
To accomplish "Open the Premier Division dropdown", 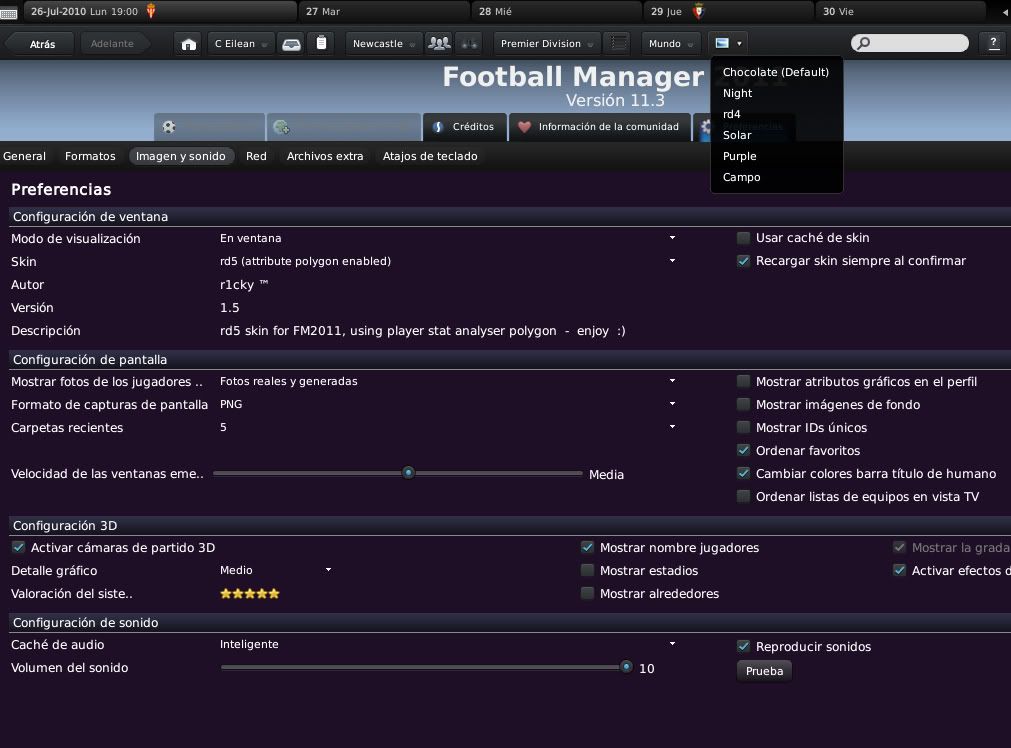I will click(x=547, y=44).
